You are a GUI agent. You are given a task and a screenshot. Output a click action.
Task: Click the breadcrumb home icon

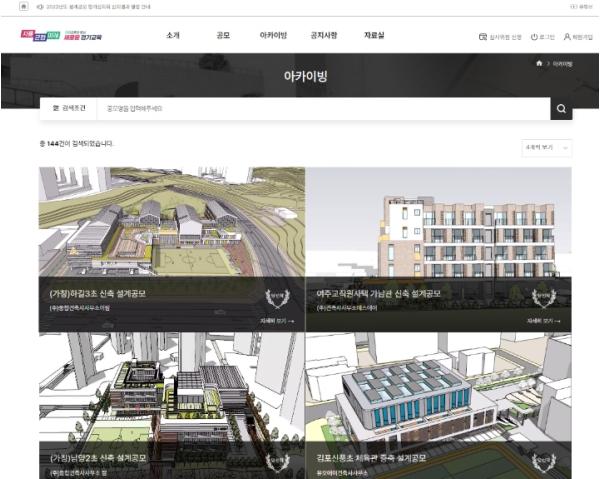(x=539, y=63)
